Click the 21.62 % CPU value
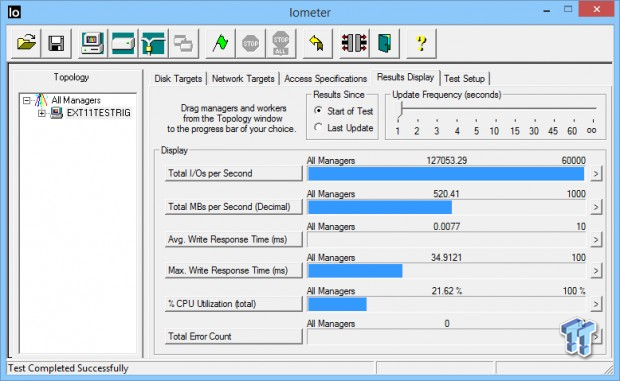The width and height of the screenshot is (620, 381). pos(447,291)
